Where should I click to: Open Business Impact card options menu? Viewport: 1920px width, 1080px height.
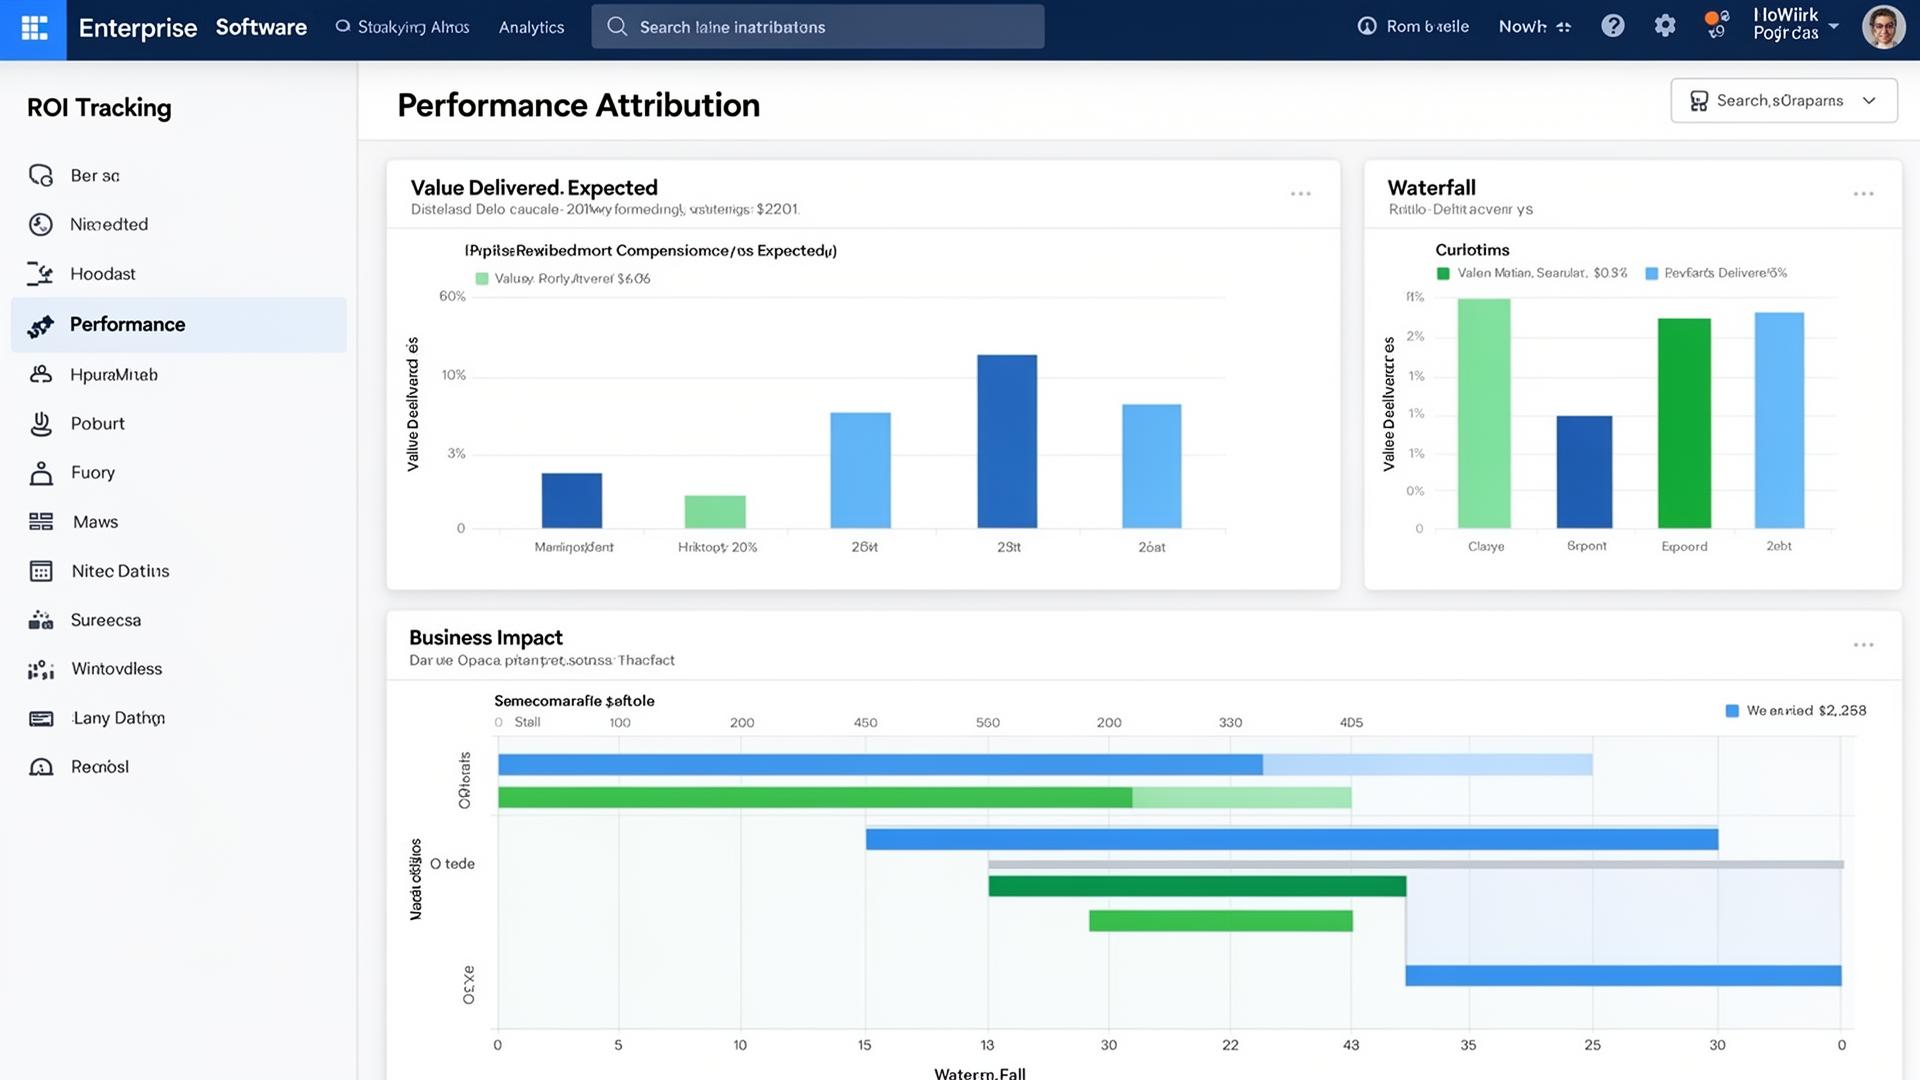pos(1863,645)
